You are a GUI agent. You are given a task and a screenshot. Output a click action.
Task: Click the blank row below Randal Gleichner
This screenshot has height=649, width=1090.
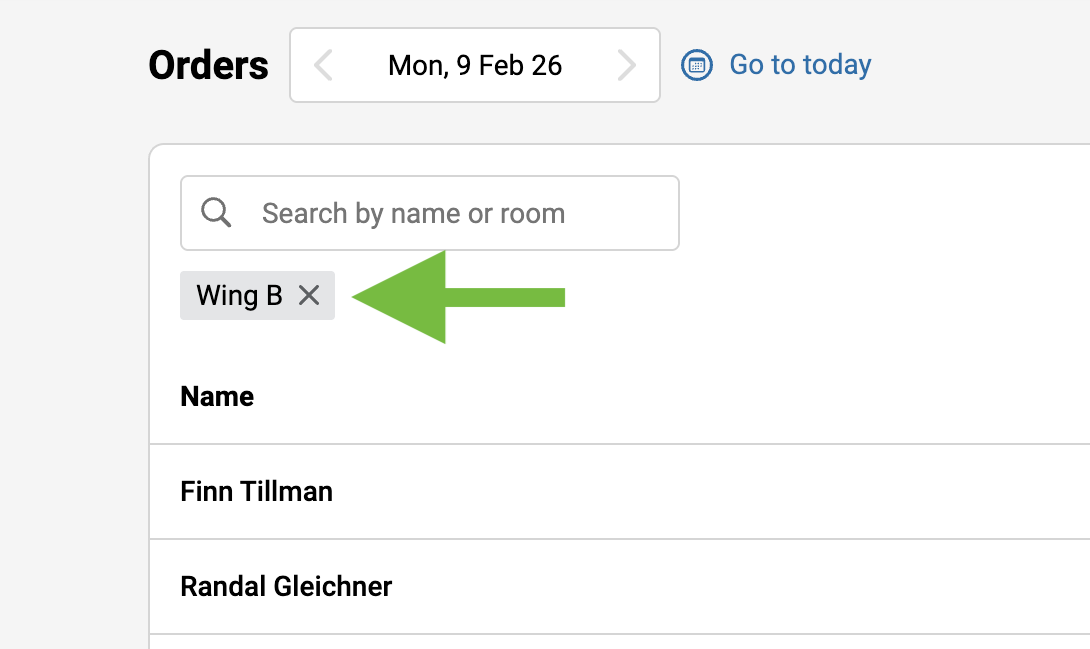[600, 642]
